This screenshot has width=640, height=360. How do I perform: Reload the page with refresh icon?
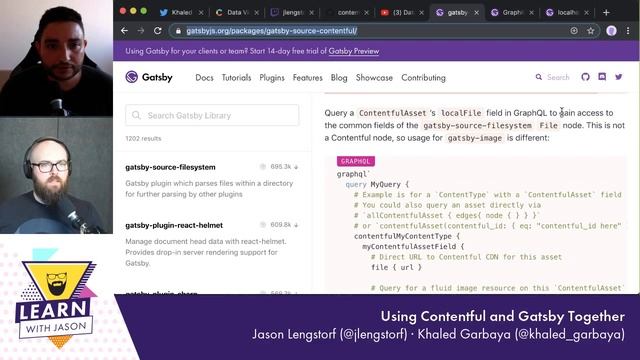158,31
